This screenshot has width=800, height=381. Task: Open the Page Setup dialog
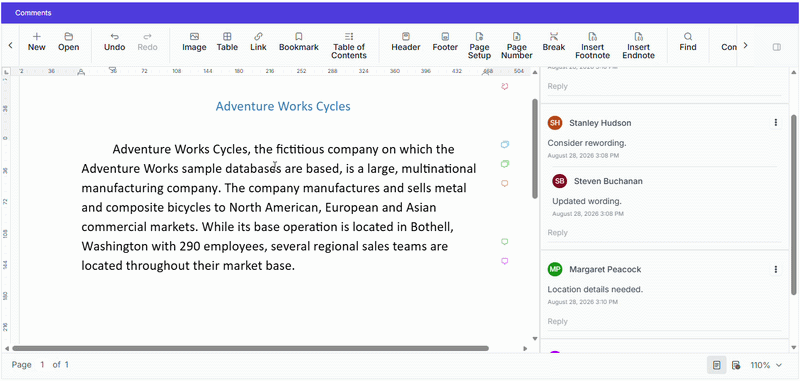(479, 45)
